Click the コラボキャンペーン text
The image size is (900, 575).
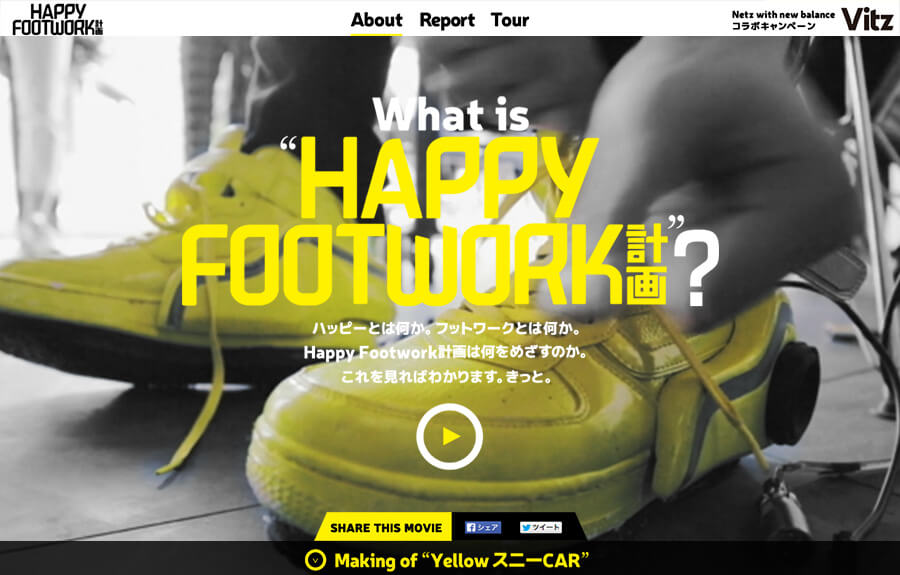pos(773,26)
